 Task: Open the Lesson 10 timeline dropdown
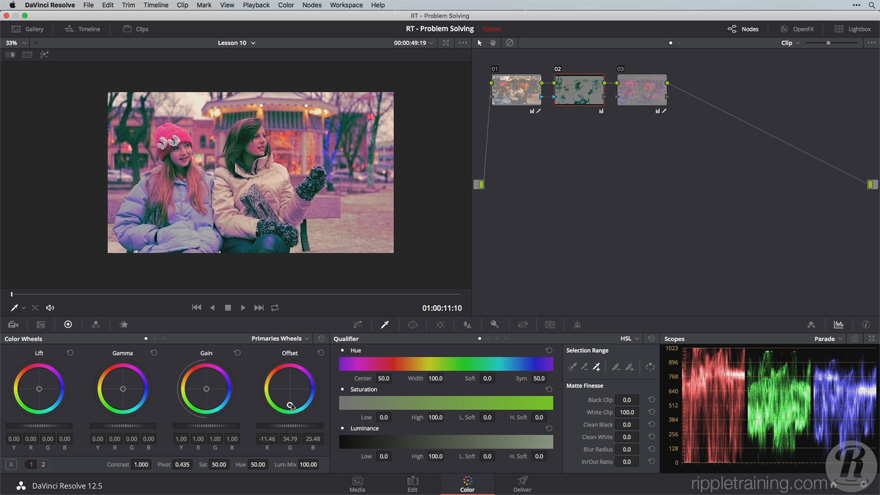236,43
